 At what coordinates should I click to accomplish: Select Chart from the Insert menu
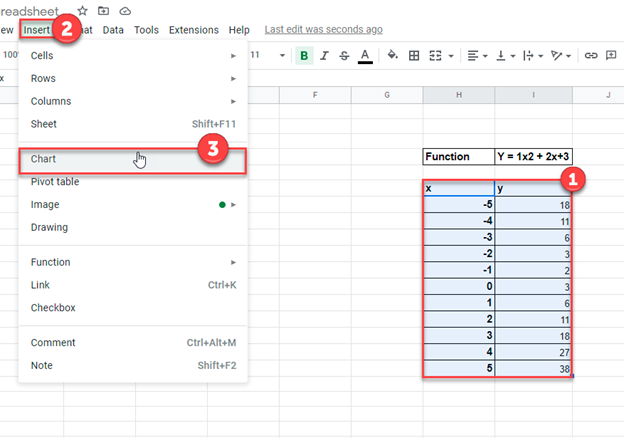coord(132,159)
